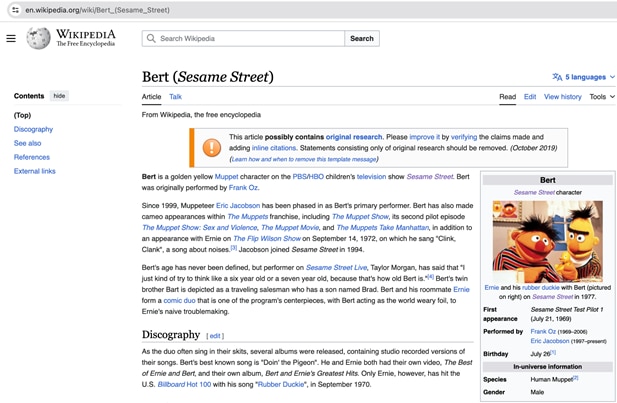
Task: Open Eric Jacobson link in infobox
Action: 550,341
